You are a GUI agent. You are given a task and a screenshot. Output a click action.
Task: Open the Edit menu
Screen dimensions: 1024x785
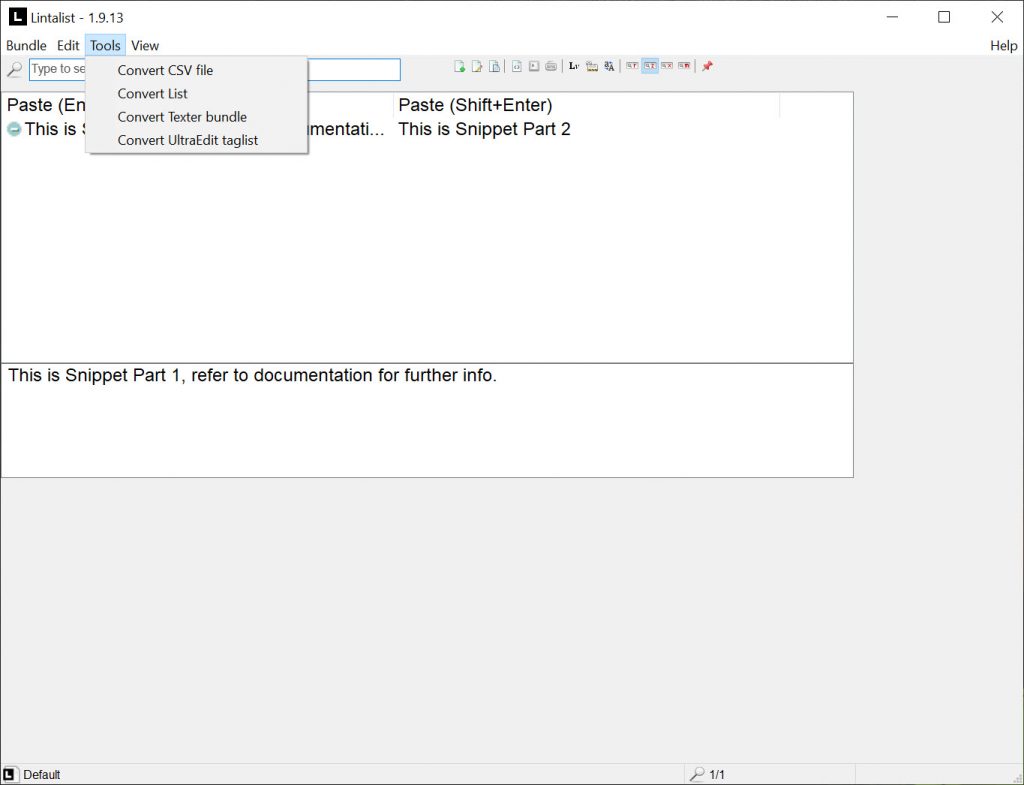[68, 46]
